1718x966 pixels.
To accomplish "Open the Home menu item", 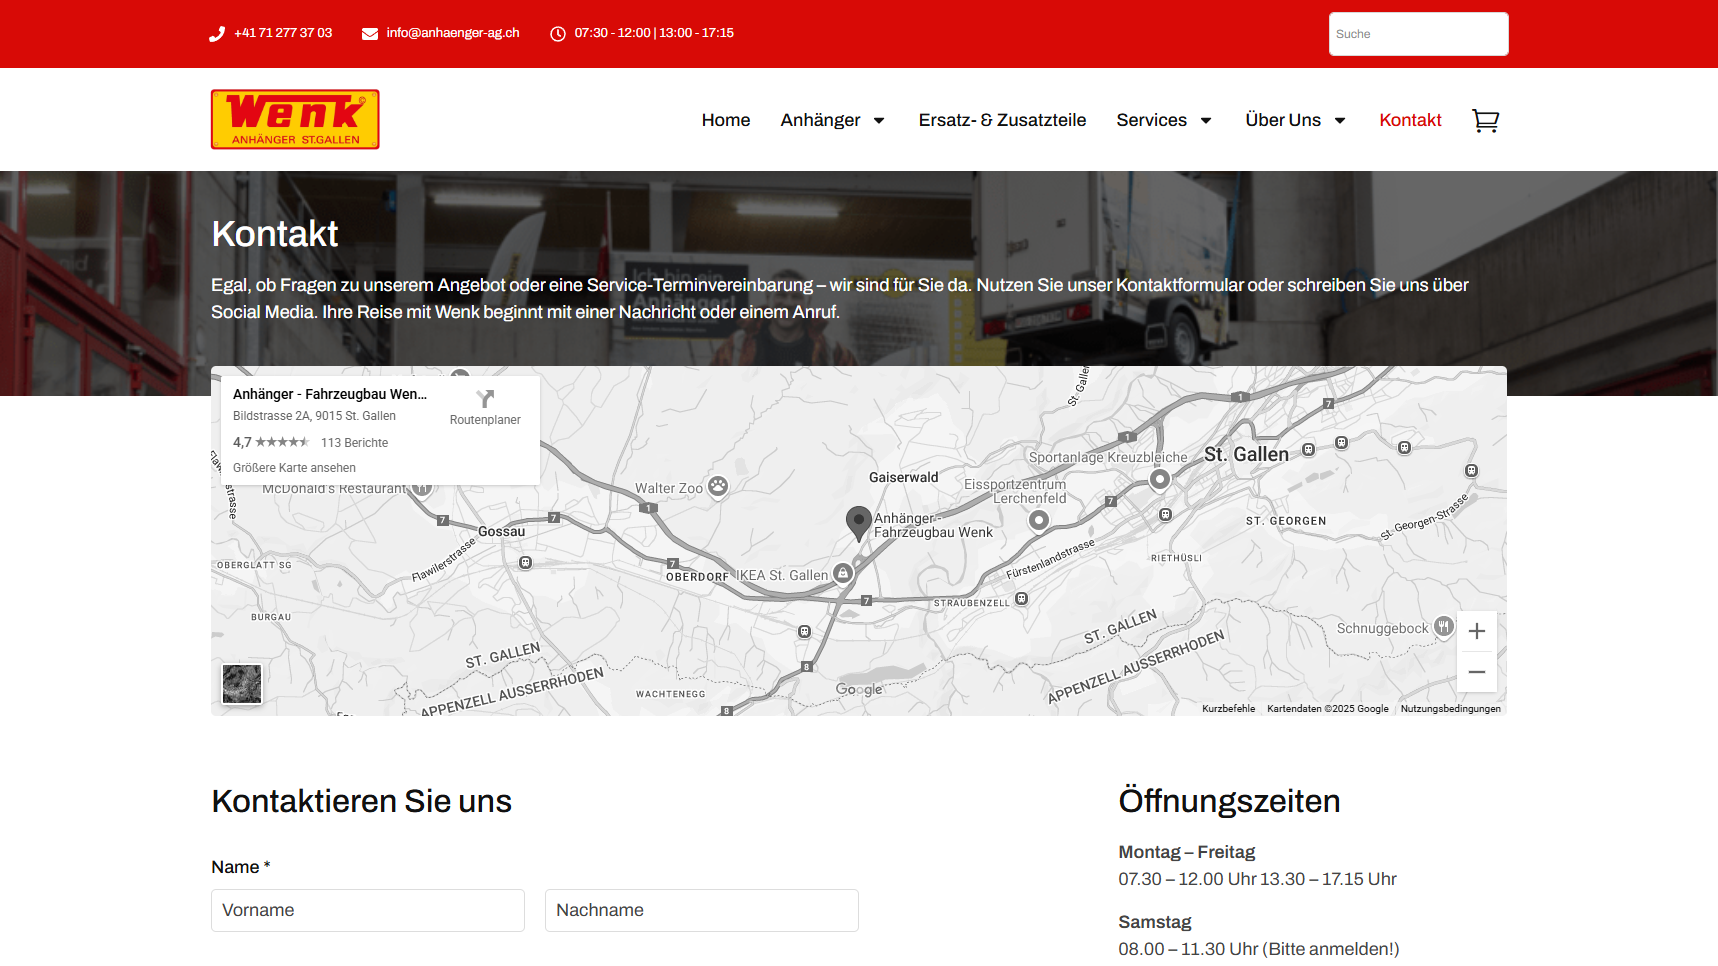I will [x=726, y=120].
